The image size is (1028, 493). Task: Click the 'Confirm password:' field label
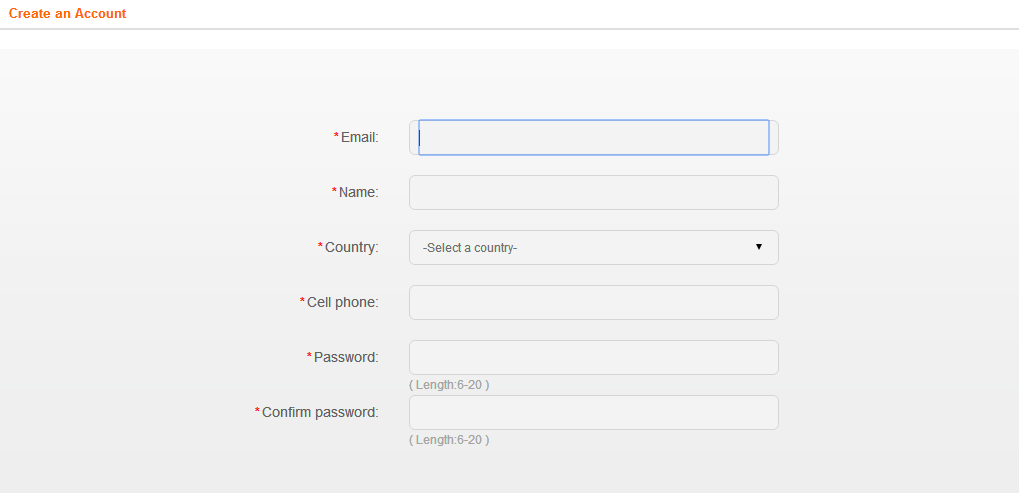point(321,413)
